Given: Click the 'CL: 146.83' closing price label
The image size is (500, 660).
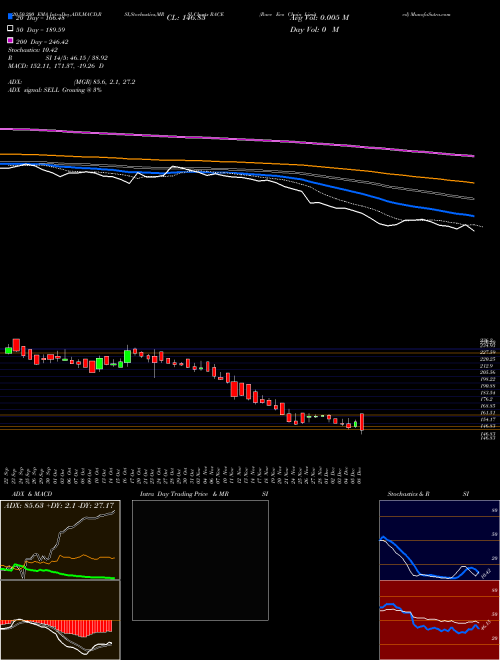Looking at the screenshot, I should 186,18.
